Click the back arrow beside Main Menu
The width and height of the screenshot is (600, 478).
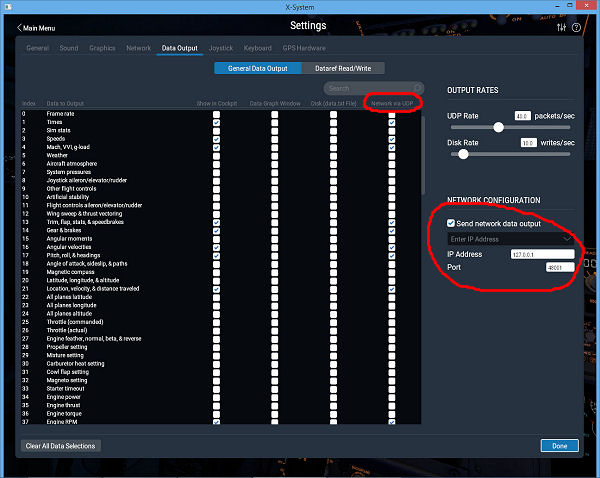point(19,26)
